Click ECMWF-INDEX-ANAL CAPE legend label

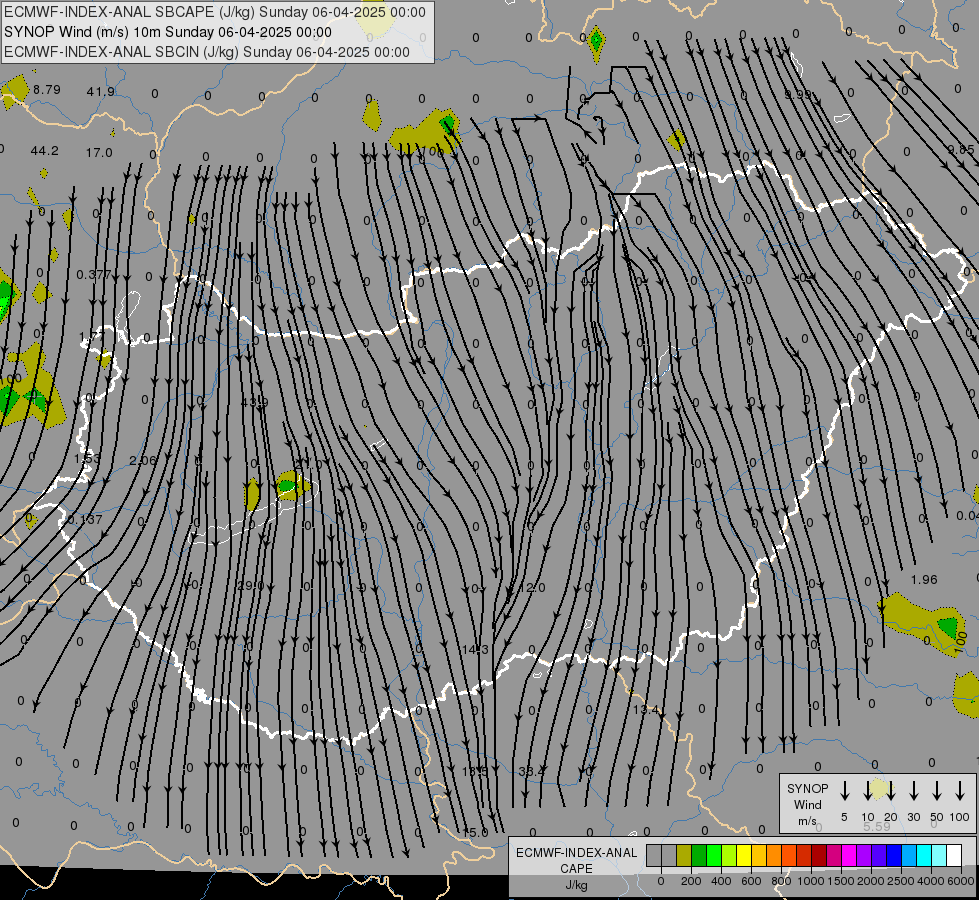pos(576,860)
